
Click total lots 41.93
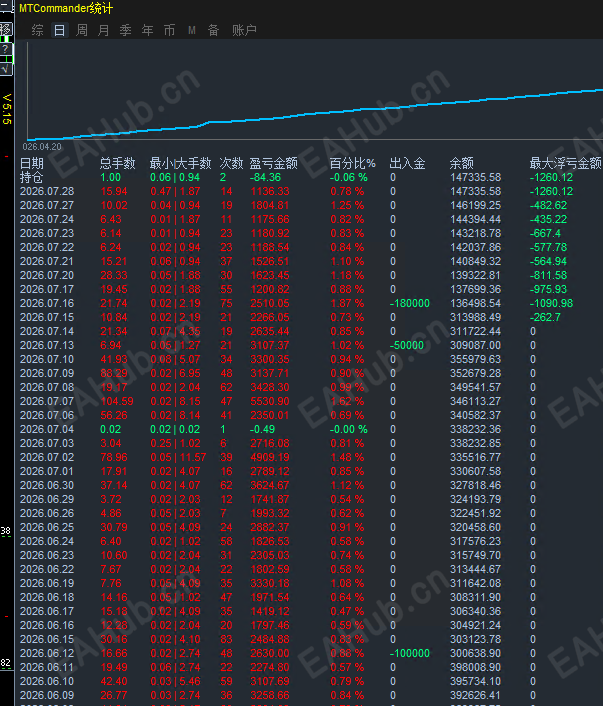point(113,359)
